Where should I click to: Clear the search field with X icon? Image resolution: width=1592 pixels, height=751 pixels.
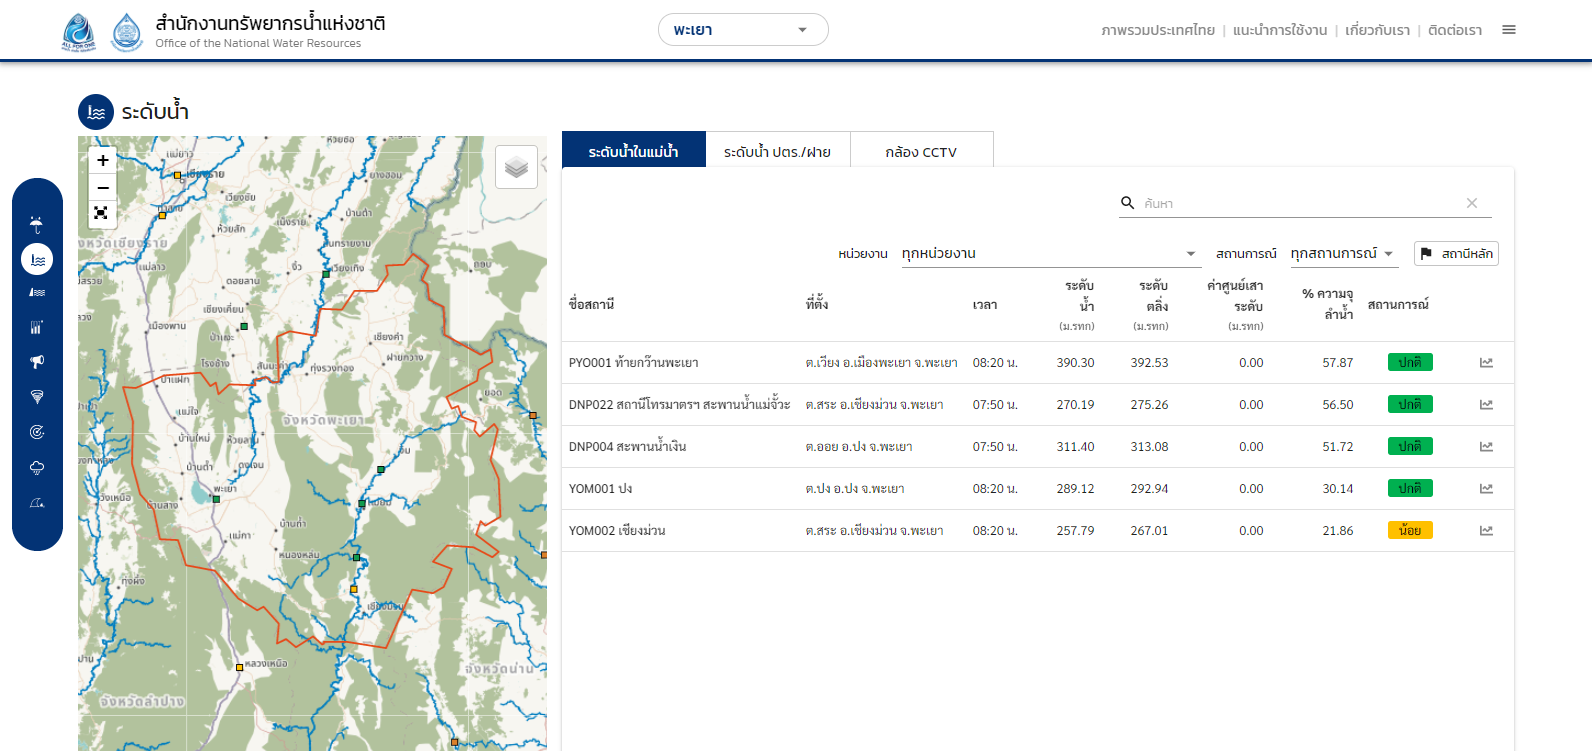point(1472,203)
